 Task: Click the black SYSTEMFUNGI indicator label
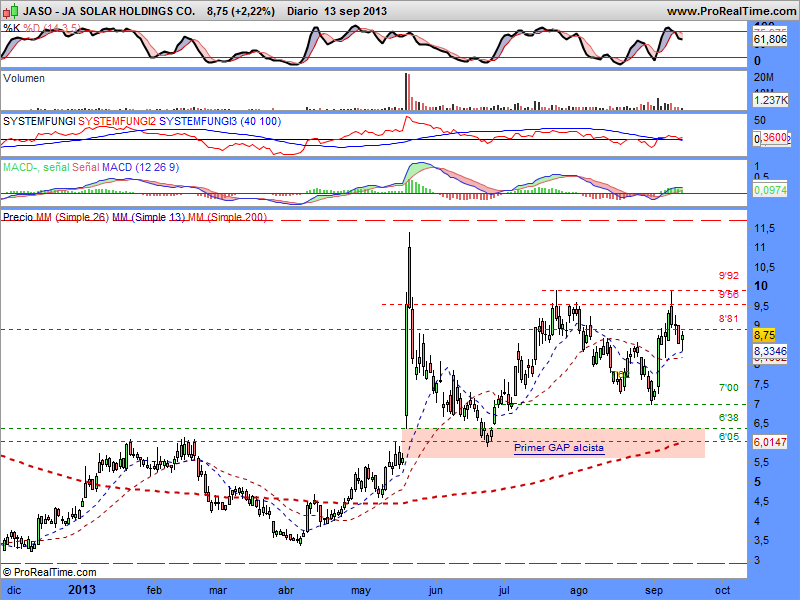39,121
